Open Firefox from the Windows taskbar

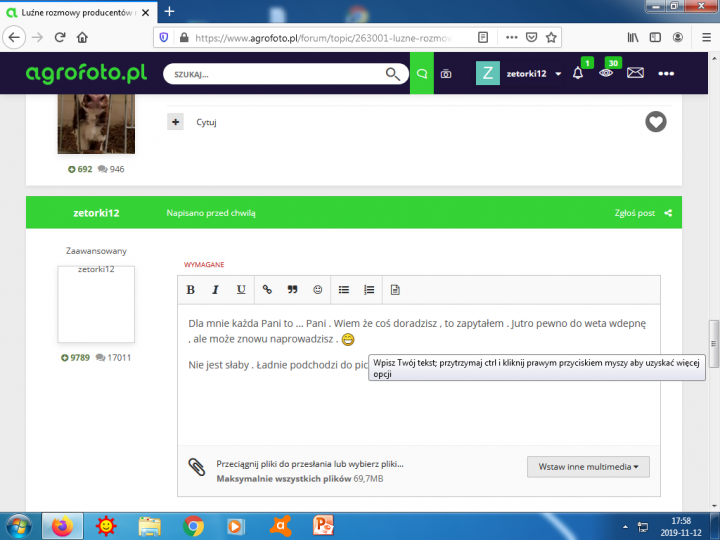[62, 524]
